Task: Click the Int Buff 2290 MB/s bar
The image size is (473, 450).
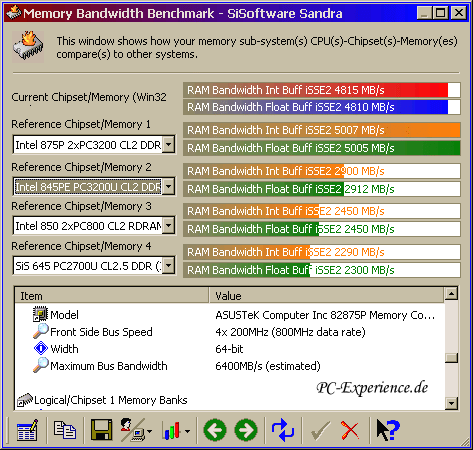Action: coord(322,252)
